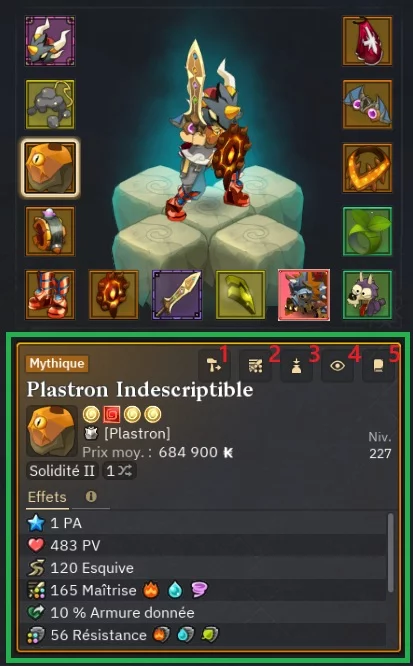Select the red striped boots slot
This screenshot has height=666, width=413.
pyautogui.click(x=50, y=295)
